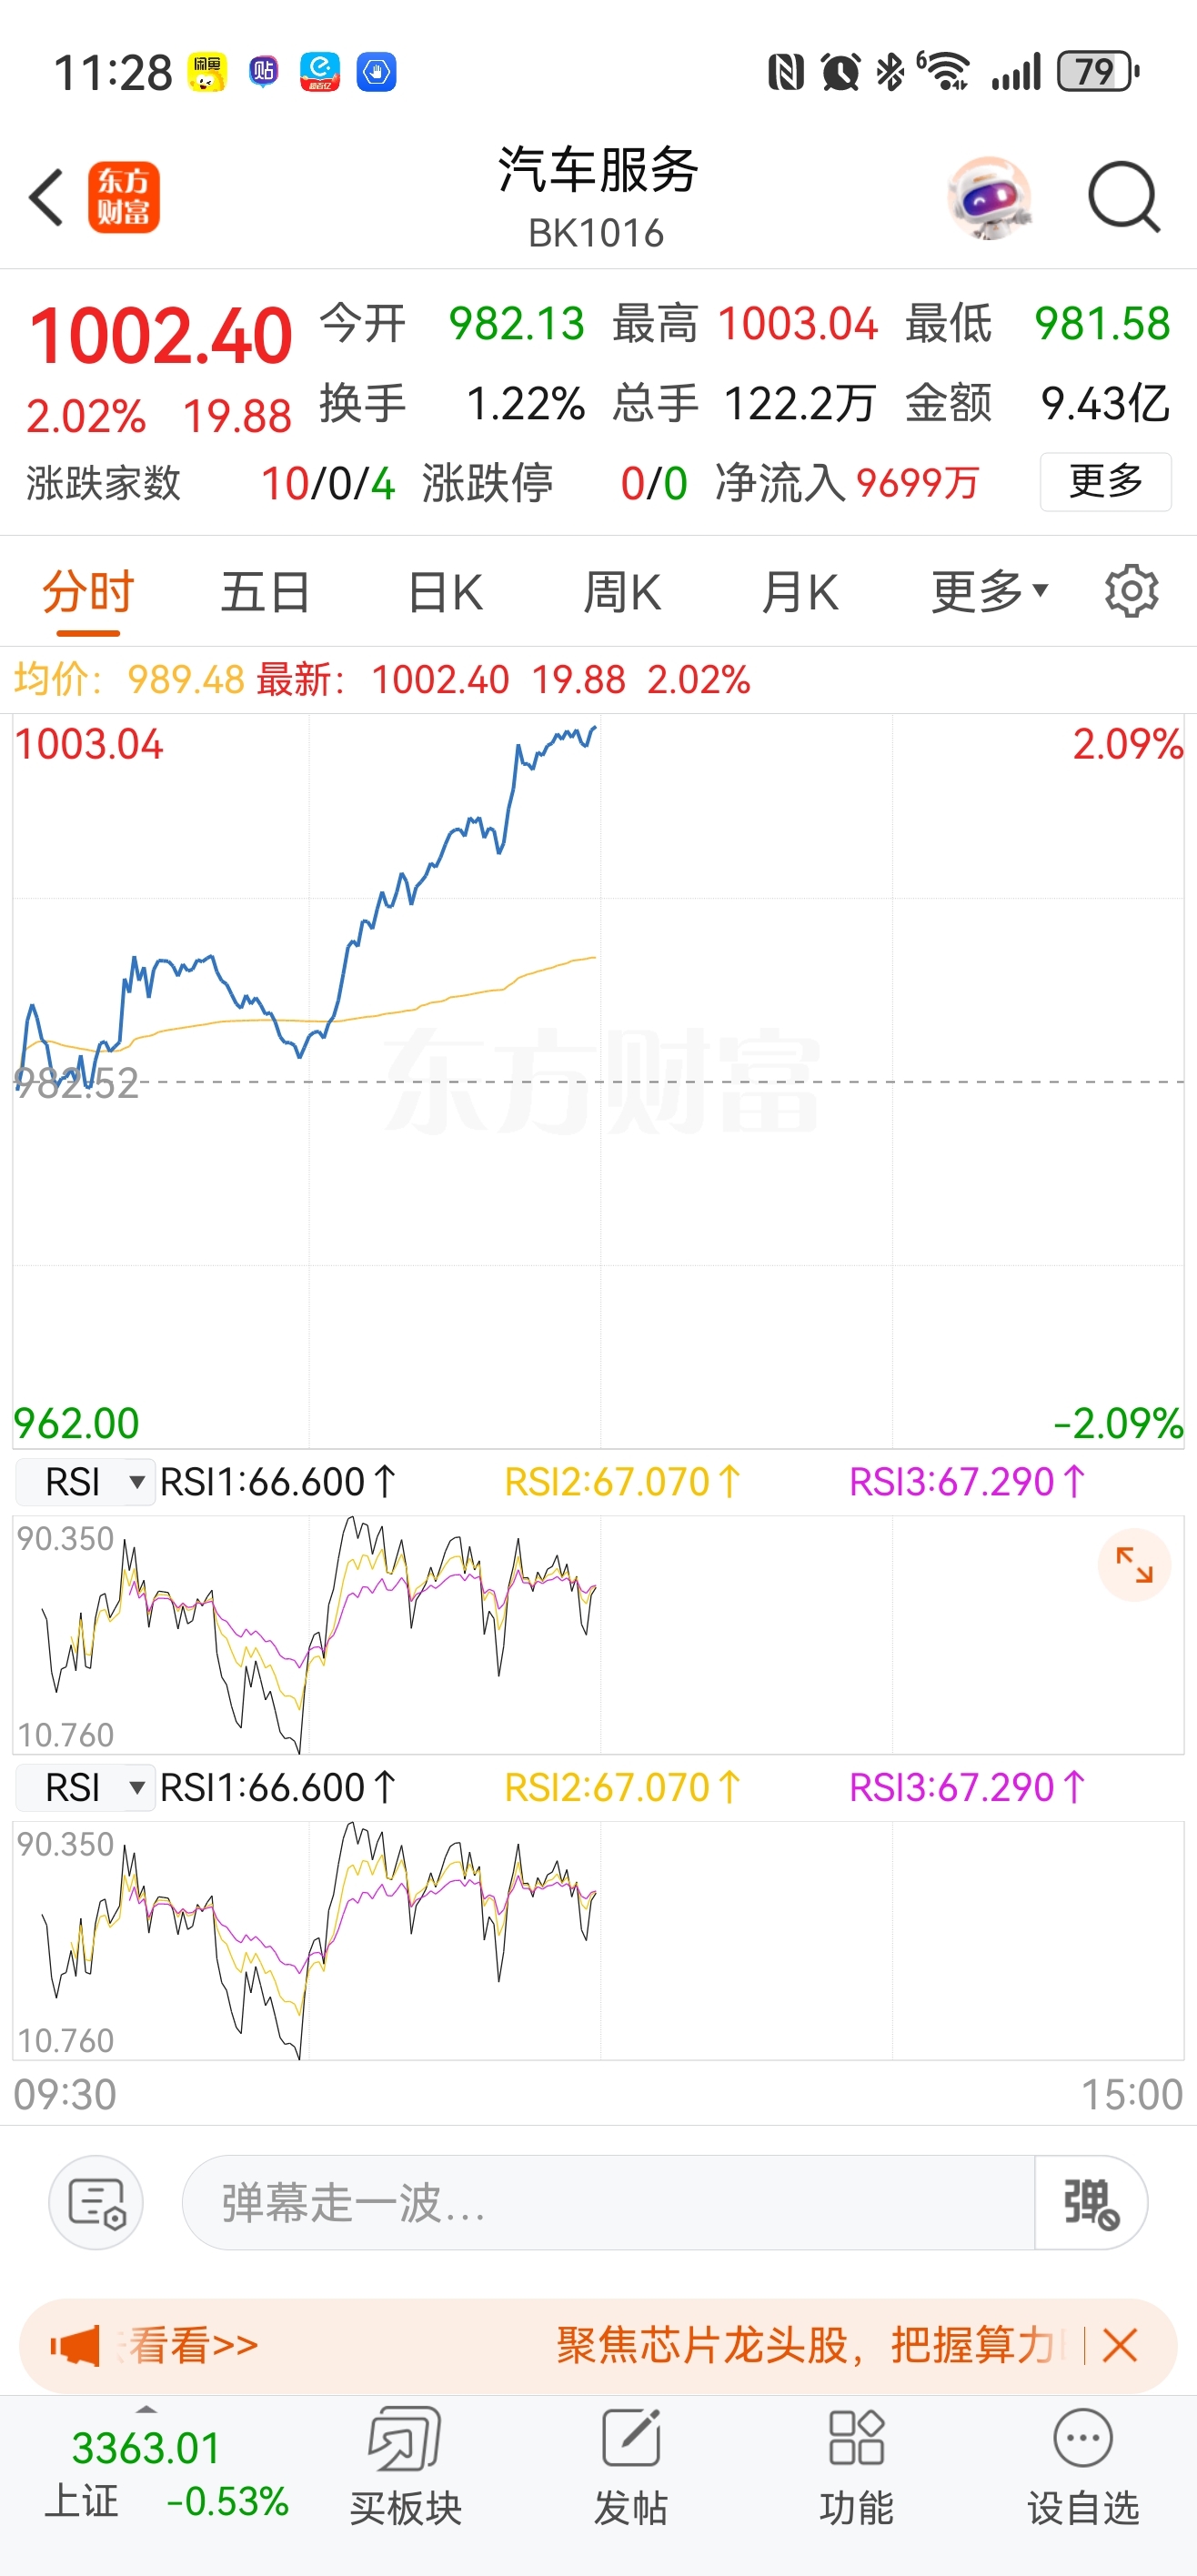Expand the RSI chart to fullscreen
Viewport: 1197px width, 2576px height.
pyautogui.click(x=1134, y=1564)
